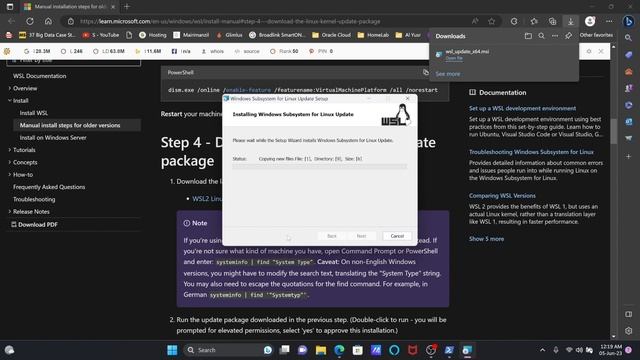The image size is (640, 360).
Task: Expand the Release Notes section
Action: click(x=10, y=211)
